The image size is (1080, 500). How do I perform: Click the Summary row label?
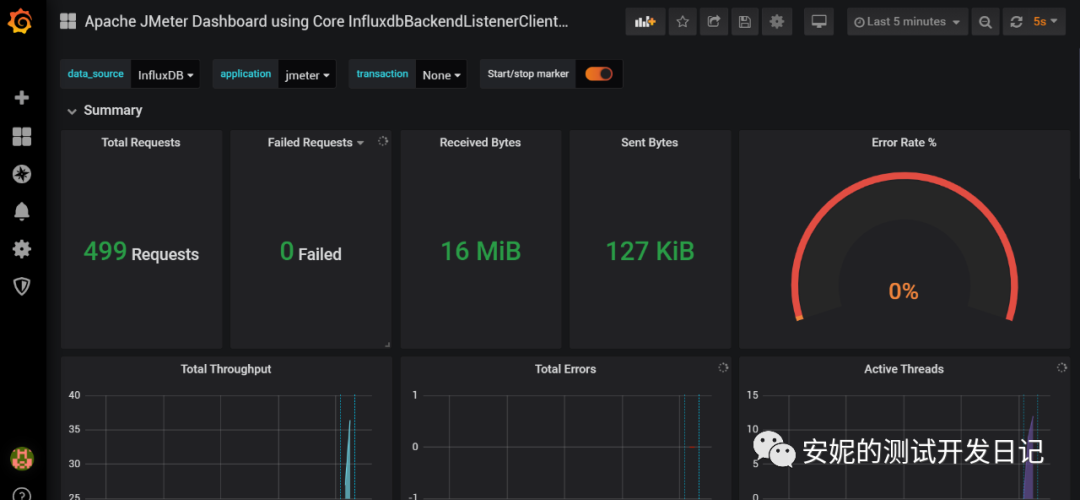113,110
